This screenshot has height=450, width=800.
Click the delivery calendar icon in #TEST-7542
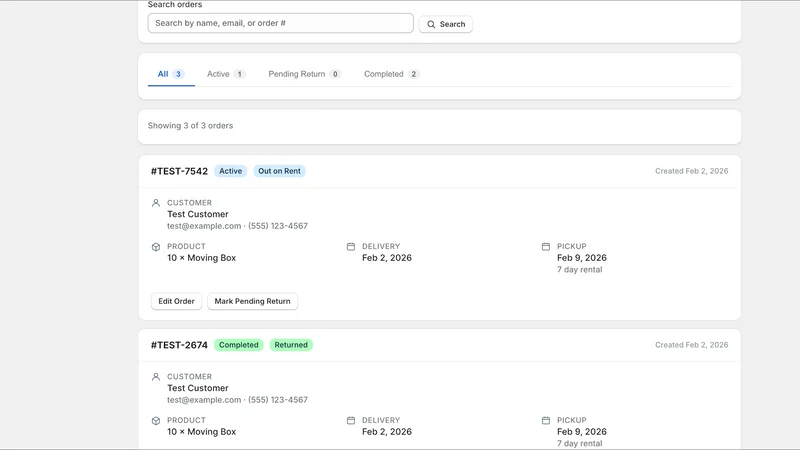(351, 246)
